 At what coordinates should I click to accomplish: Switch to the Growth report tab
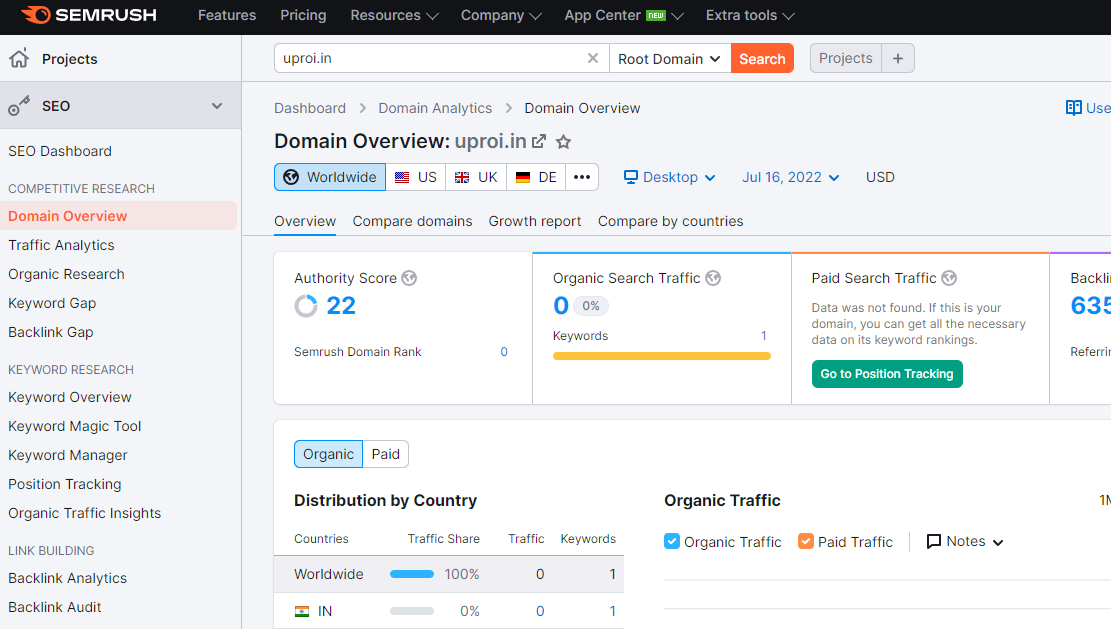tap(535, 221)
